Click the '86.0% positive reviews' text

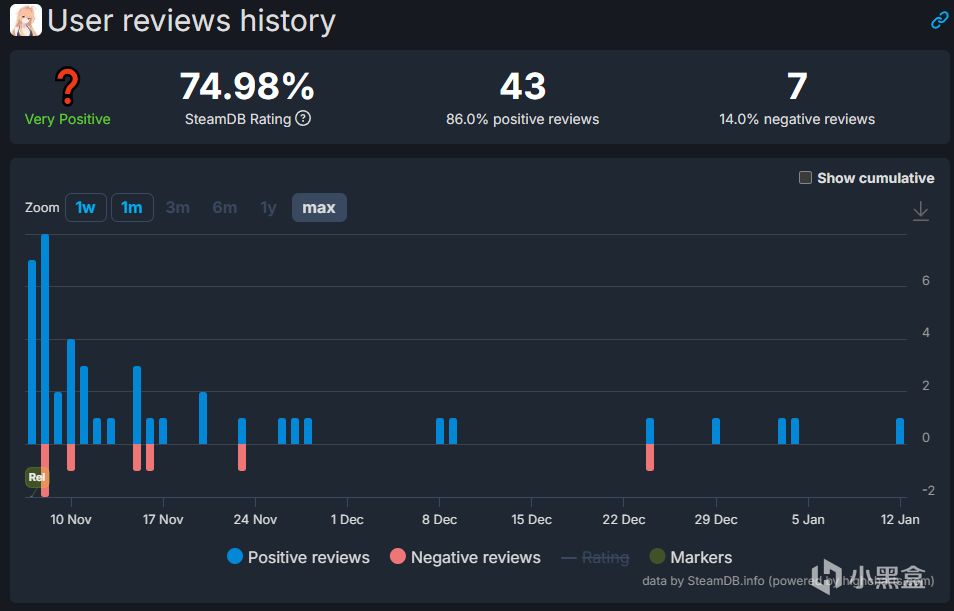click(x=523, y=119)
